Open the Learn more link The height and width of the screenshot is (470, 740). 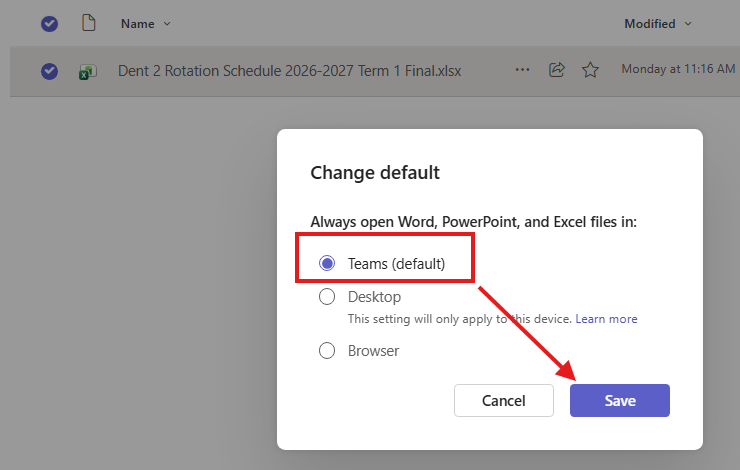tap(606, 319)
